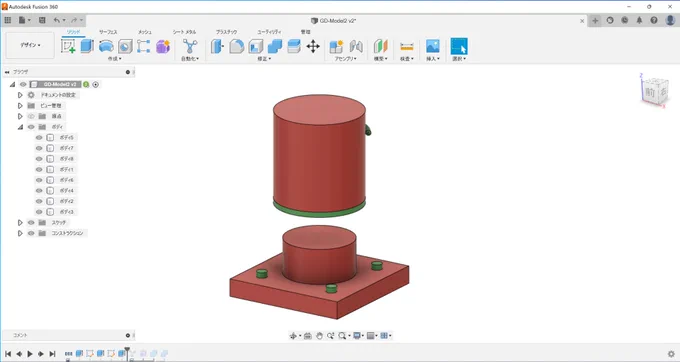Select the Create Sketch tool
The image size is (680, 362).
(68, 46)
